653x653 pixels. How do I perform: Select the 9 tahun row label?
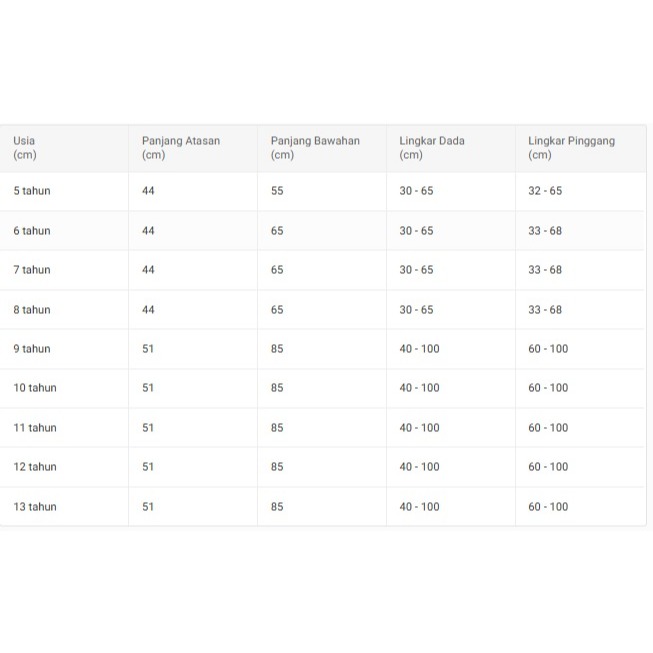click(x=31, y=349)
